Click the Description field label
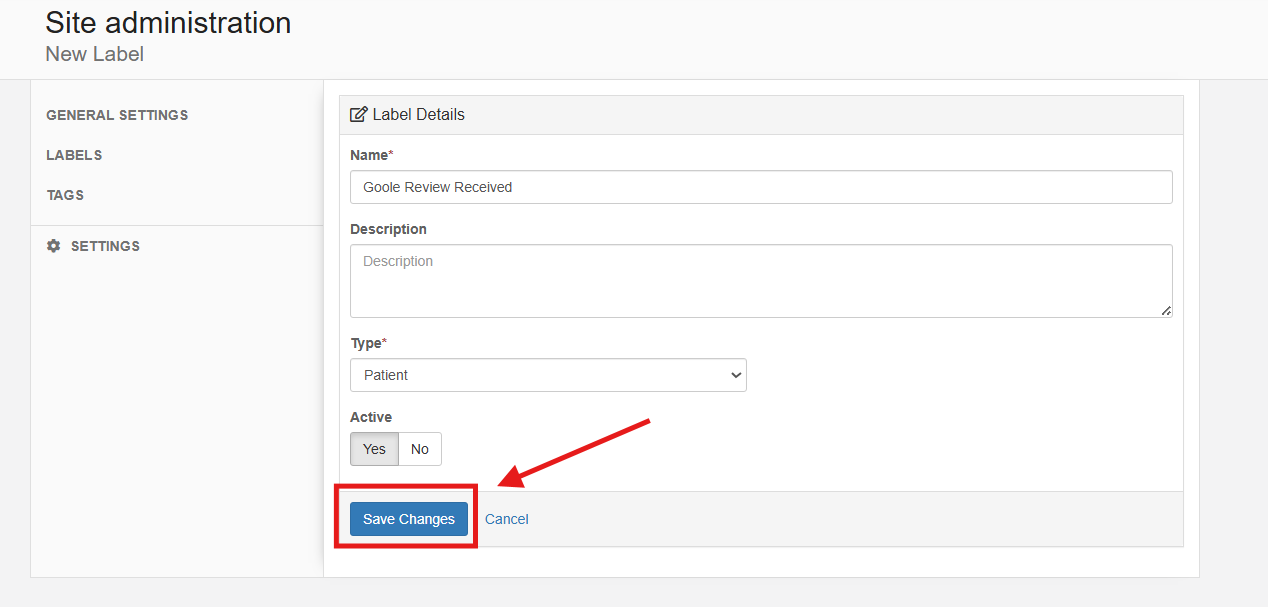The image size is (1268, 607). pos(388,229)
